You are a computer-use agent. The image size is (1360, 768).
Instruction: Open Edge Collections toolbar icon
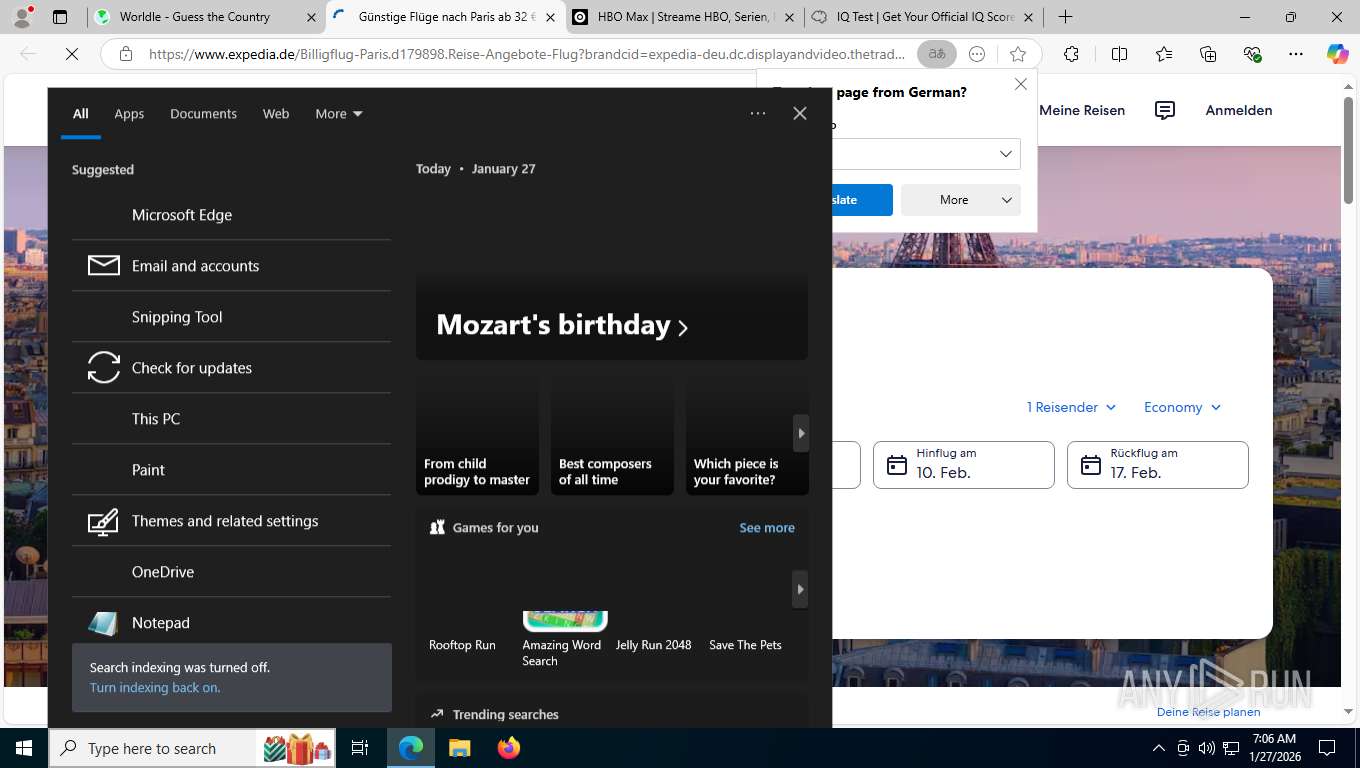click(x=1208, y=55)
